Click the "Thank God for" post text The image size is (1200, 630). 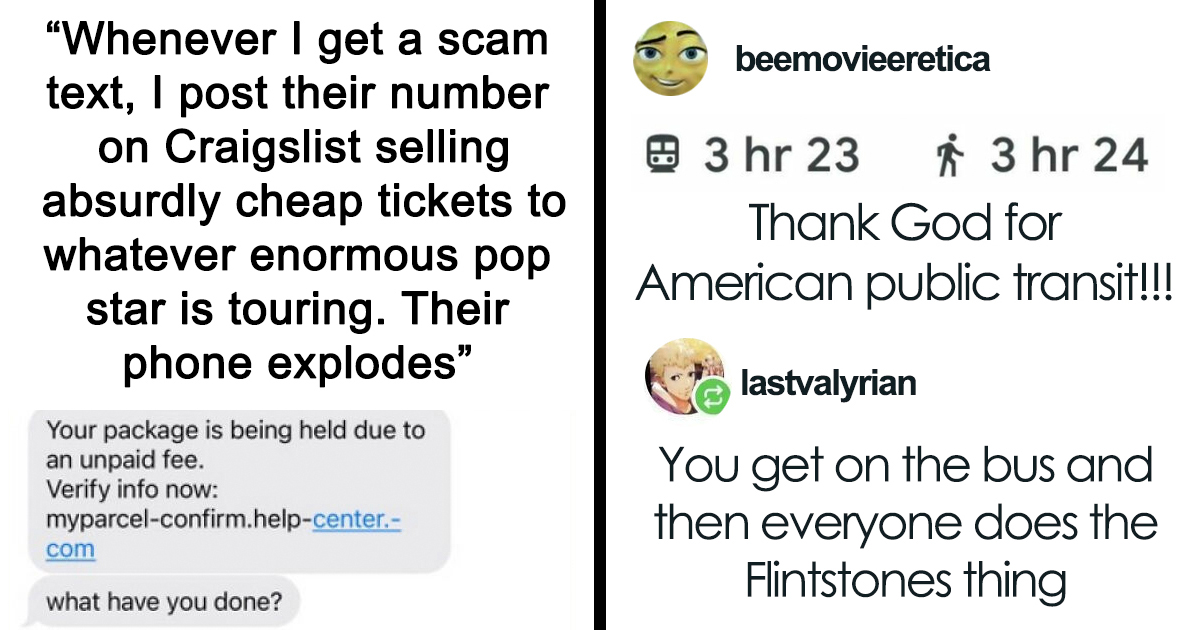point(905,222)
